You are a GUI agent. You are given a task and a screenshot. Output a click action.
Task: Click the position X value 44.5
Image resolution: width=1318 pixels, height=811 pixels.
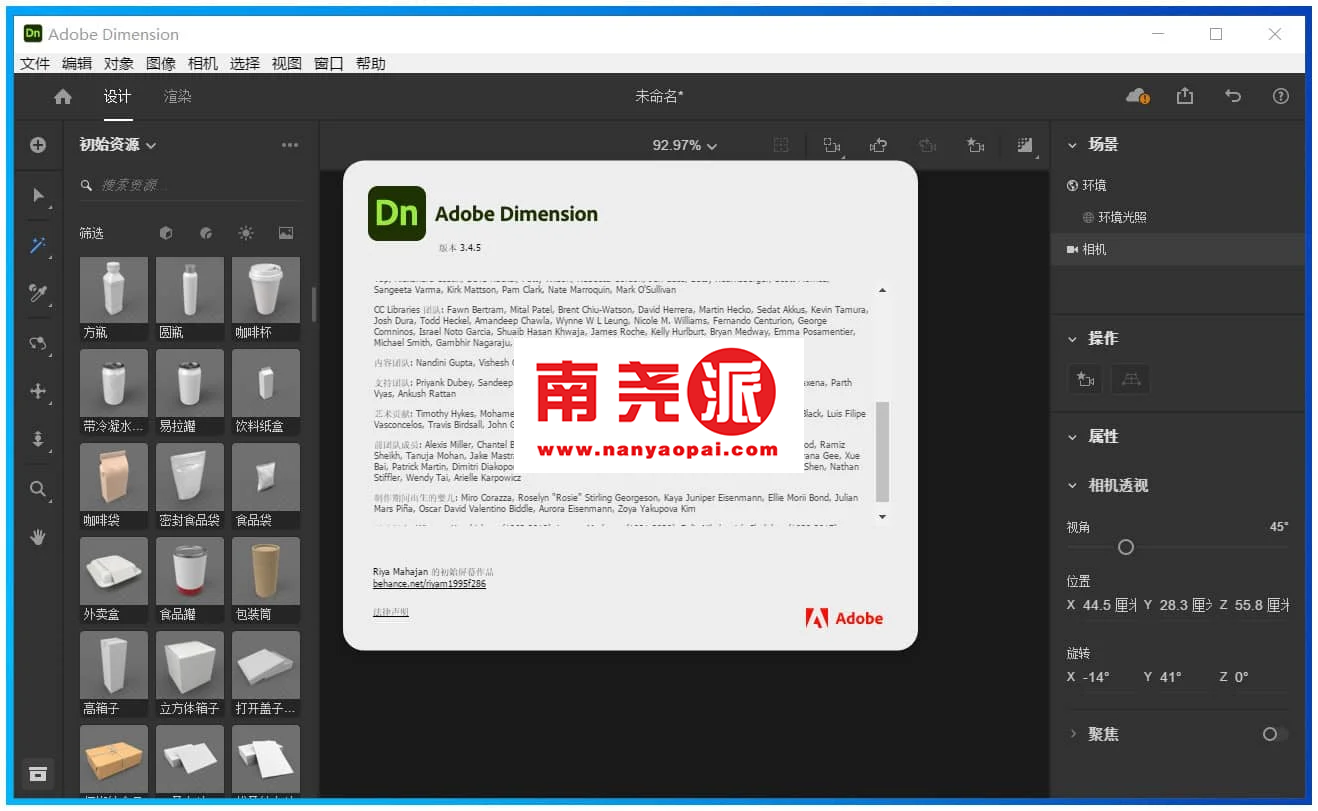[1098, 605]
